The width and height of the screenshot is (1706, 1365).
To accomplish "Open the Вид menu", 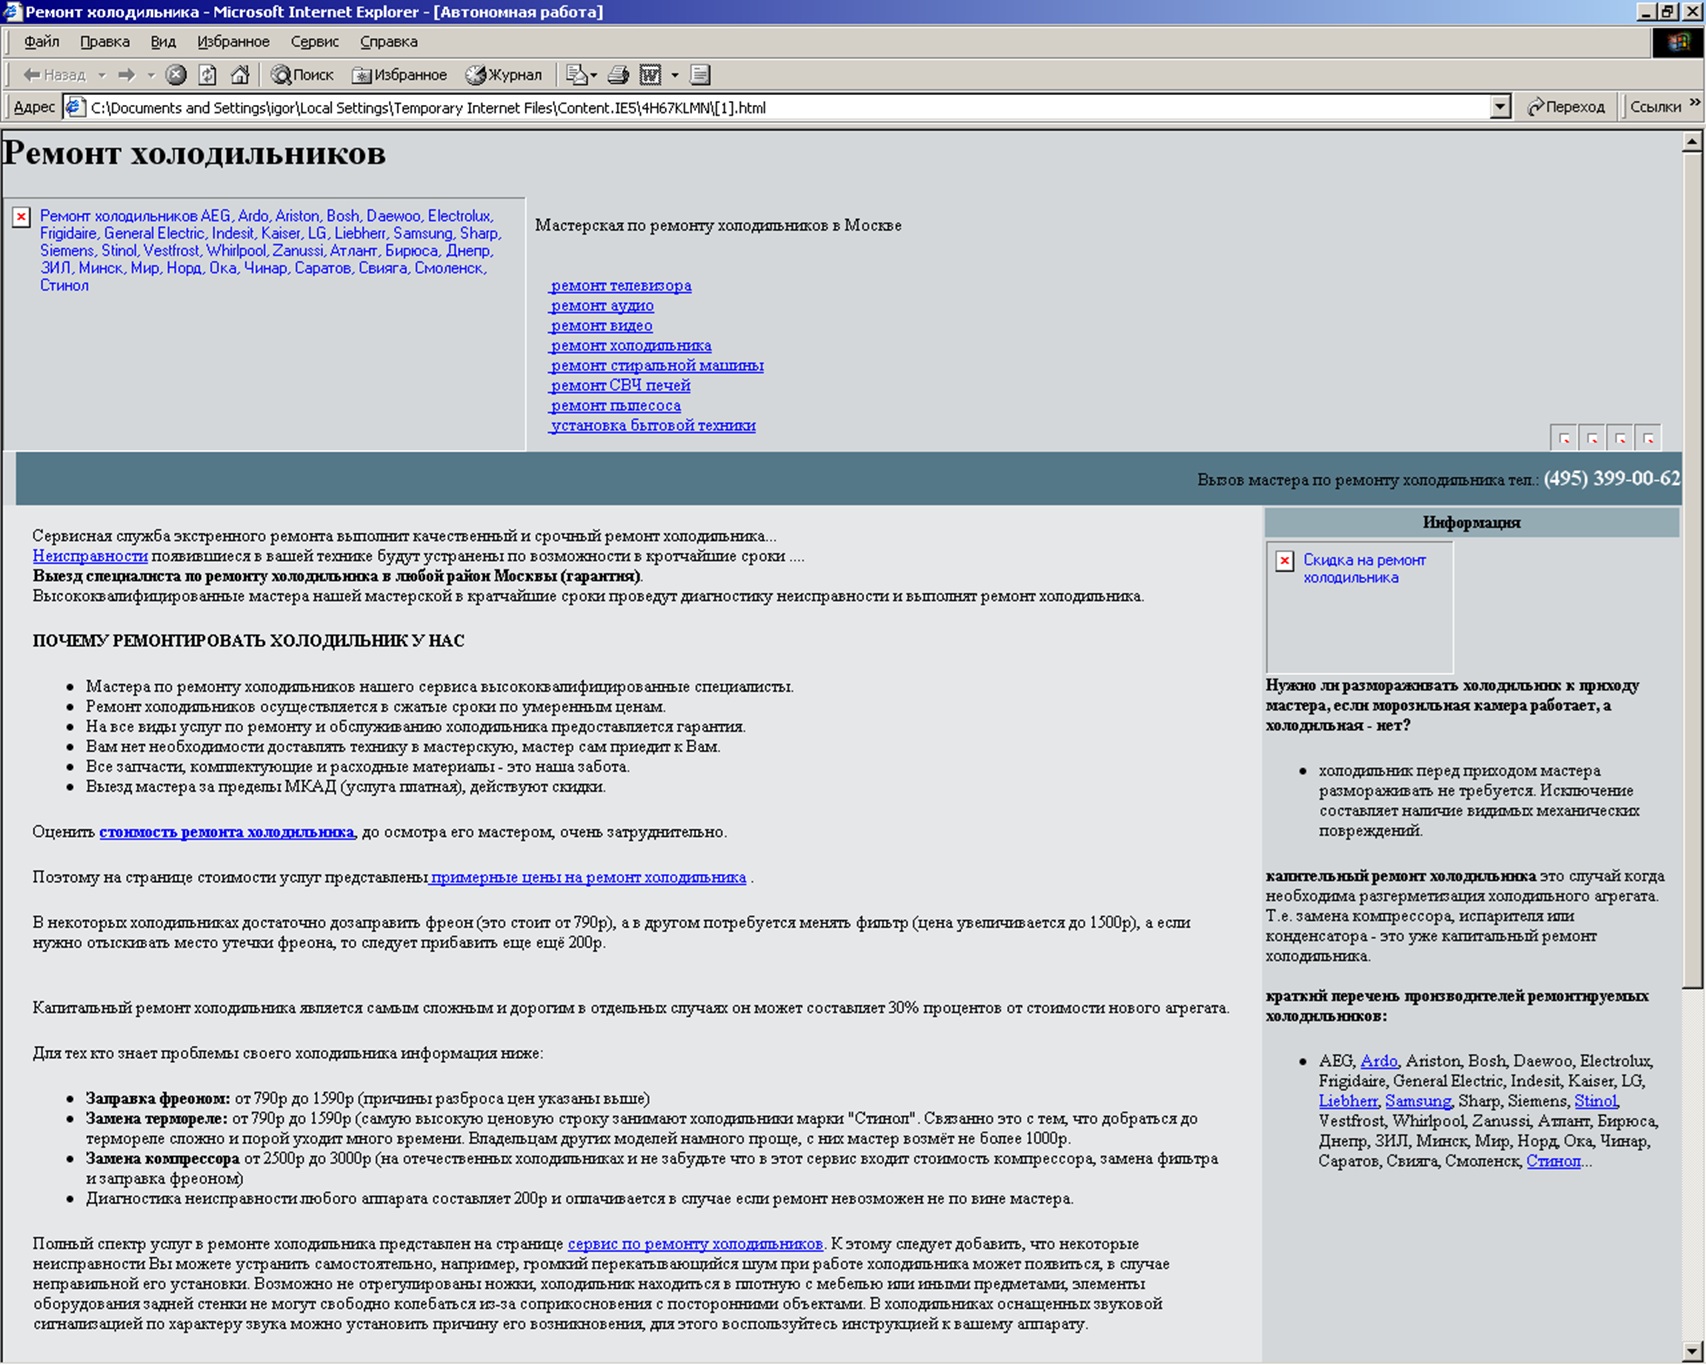I will point(163,42).
